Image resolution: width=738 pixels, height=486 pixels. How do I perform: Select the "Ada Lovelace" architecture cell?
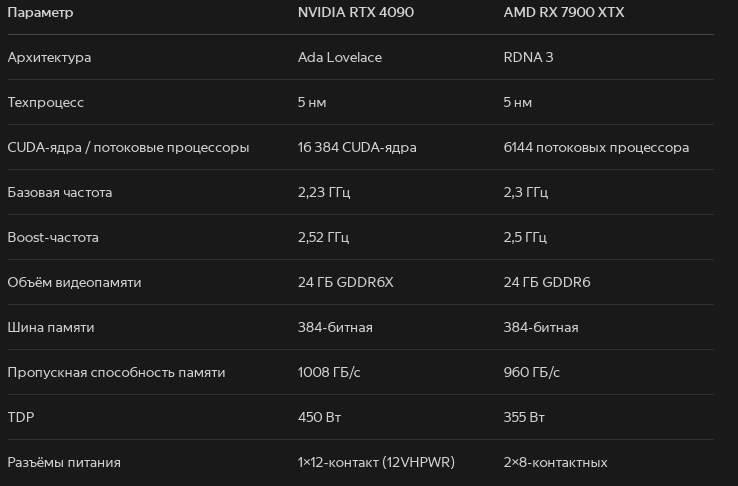pyautogui.click(x=339, y=57)
